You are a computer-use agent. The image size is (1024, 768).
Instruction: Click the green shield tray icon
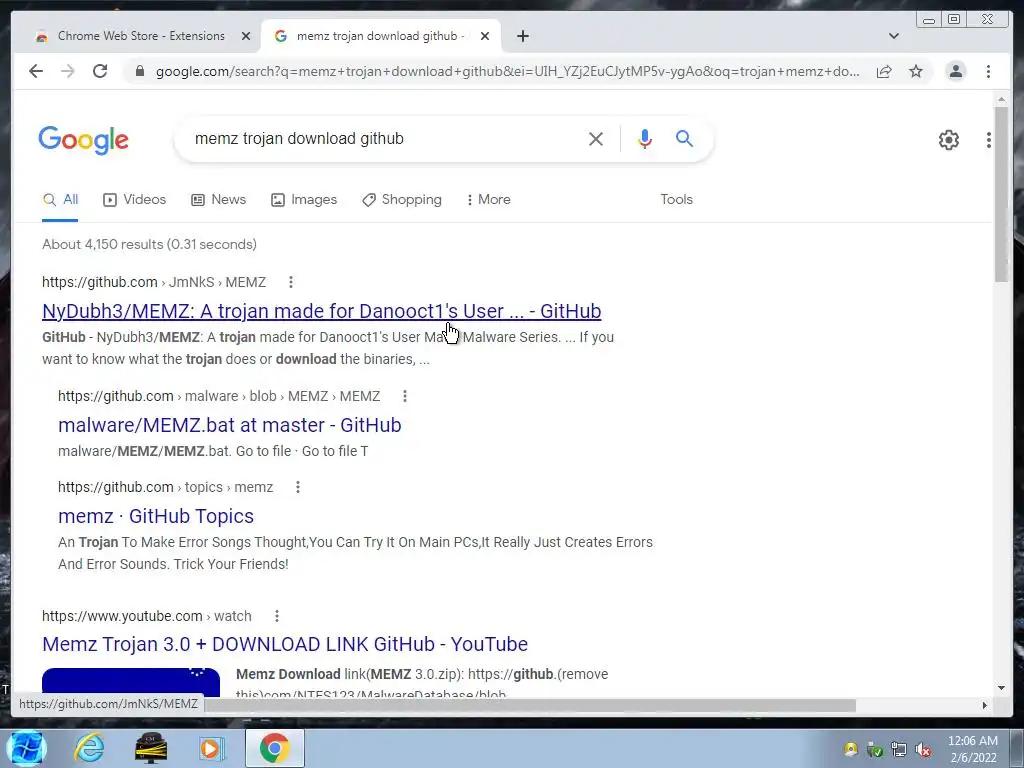point(874,750)
